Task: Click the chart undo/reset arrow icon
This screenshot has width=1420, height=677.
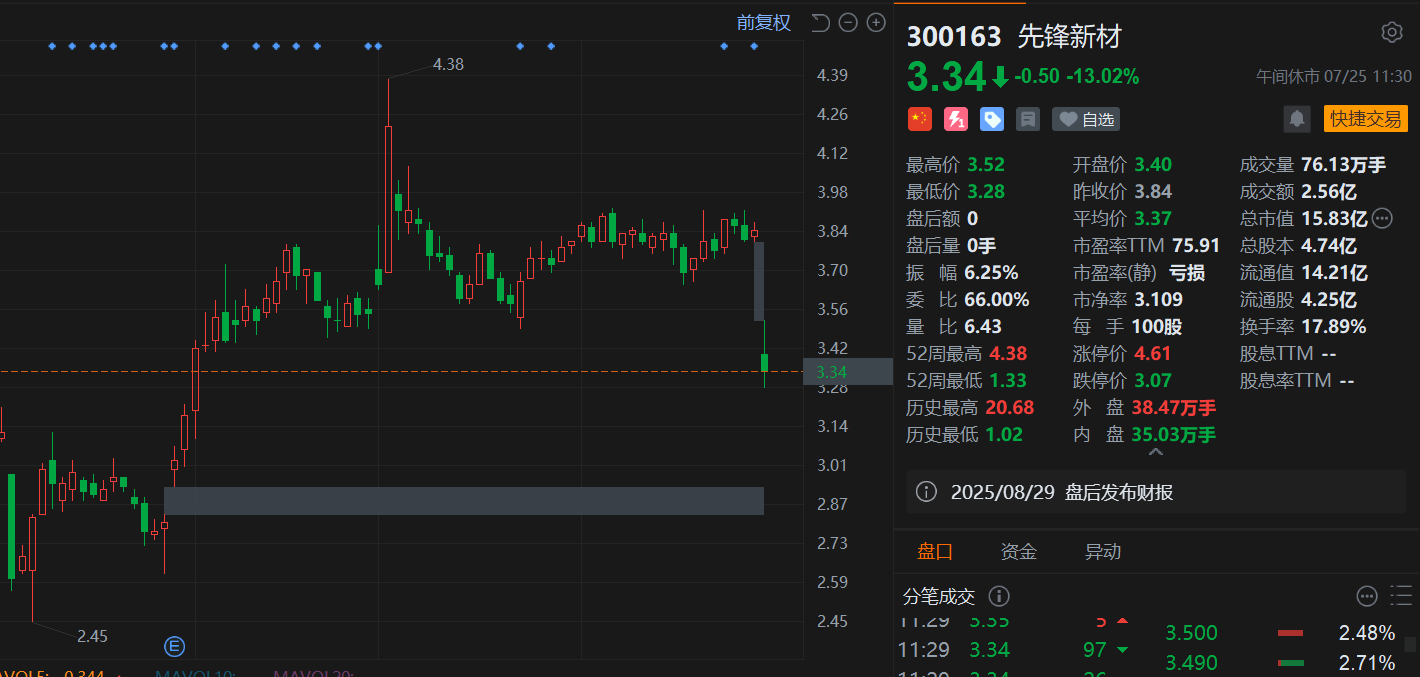Action: click(x=820, y=22)
